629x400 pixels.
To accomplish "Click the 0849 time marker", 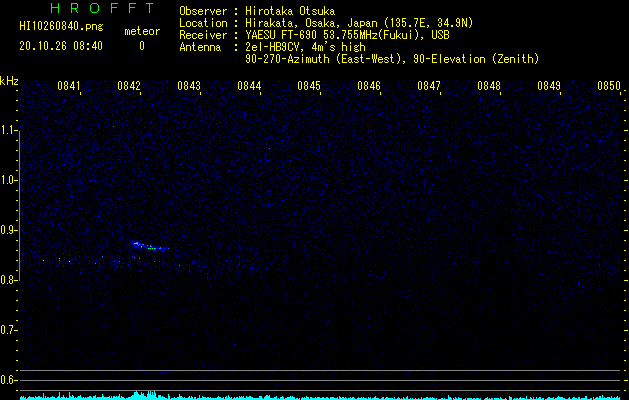I will 549,86.
